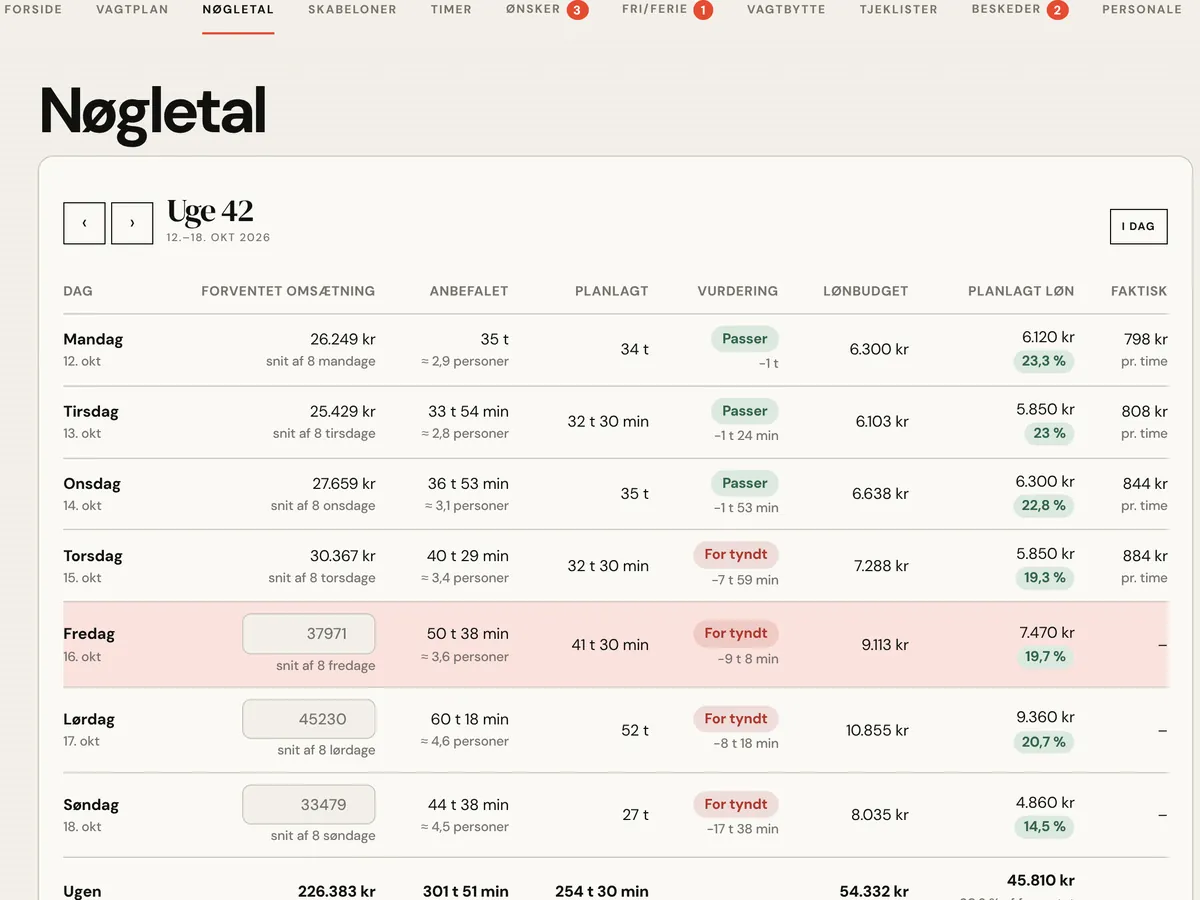Click Mandag's 23,3 % wage percentage
1200x900 pixels.
tap(1044, 361)
